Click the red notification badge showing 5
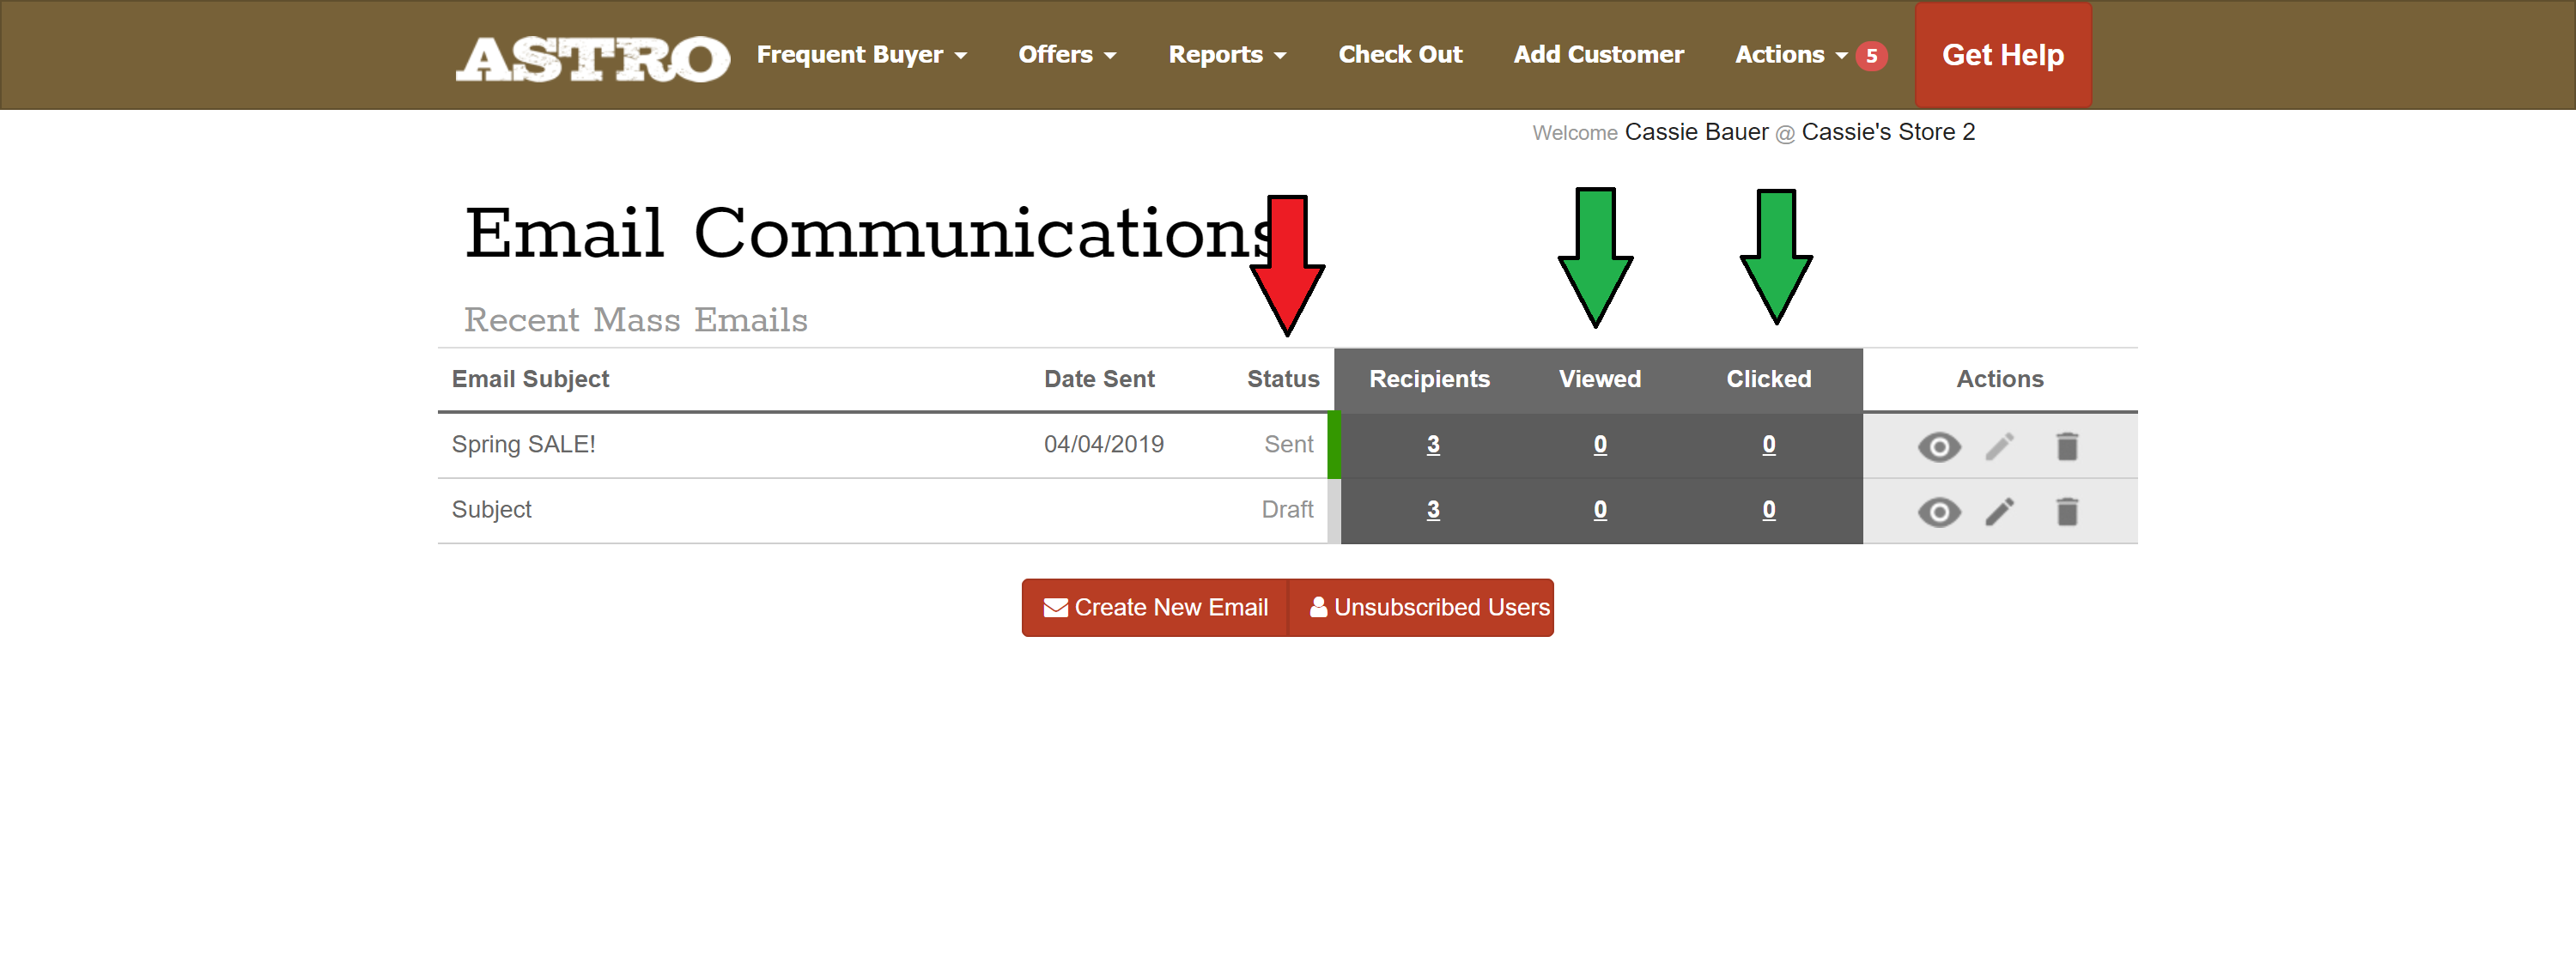Viewport: 2576px width, 964px height. pos(1870,56)
